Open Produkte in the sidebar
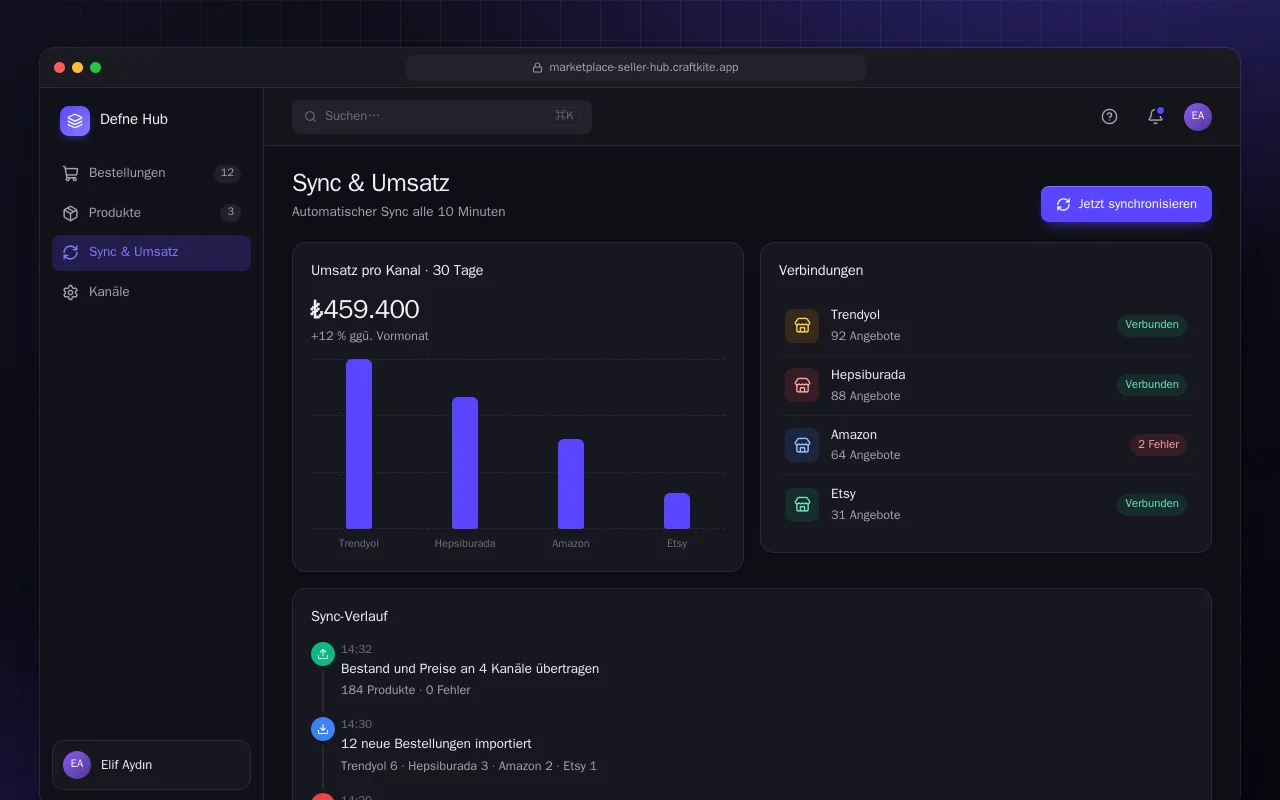Image resolution: width=1280 pixels, height=800 pixels. click(x=151, y=213)
